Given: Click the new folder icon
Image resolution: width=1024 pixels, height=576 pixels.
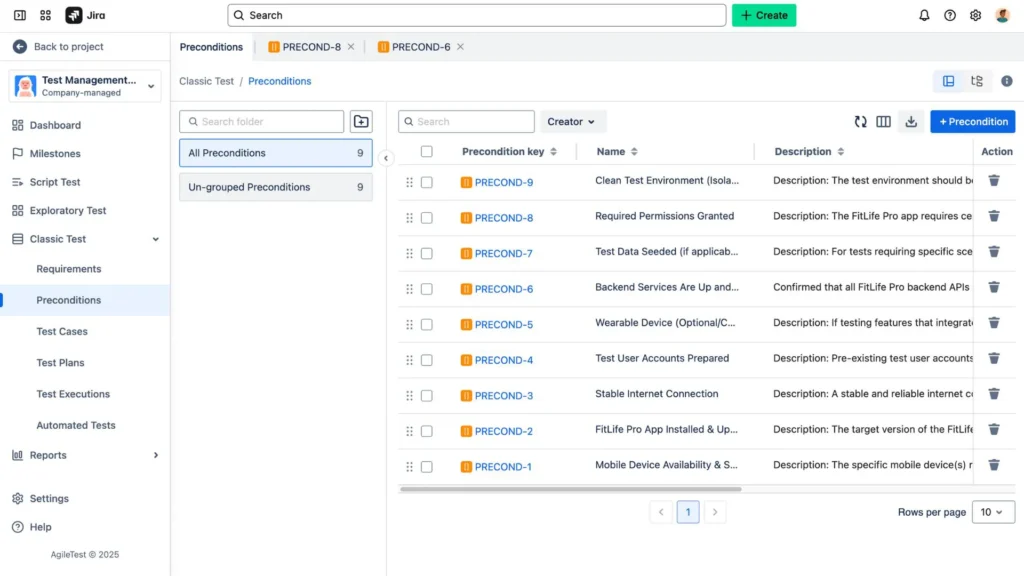Looking at the screenshot, I should pyautogui.click(x=361, y=122).
